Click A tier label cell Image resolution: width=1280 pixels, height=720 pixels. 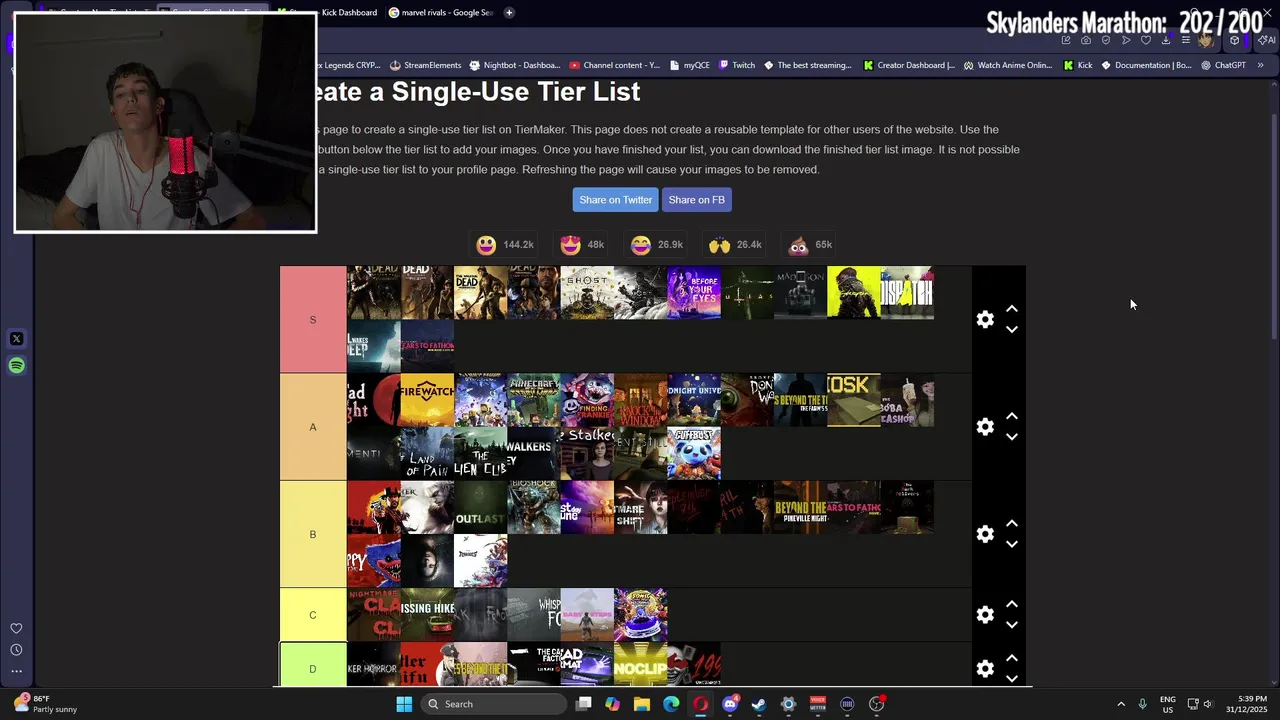[313, 427]
